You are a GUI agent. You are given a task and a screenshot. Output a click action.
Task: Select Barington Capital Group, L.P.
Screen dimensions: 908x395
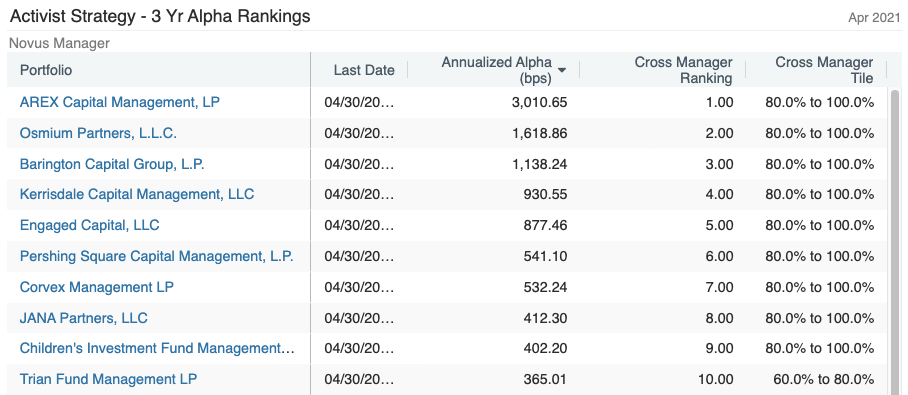(x=112, y=164)
